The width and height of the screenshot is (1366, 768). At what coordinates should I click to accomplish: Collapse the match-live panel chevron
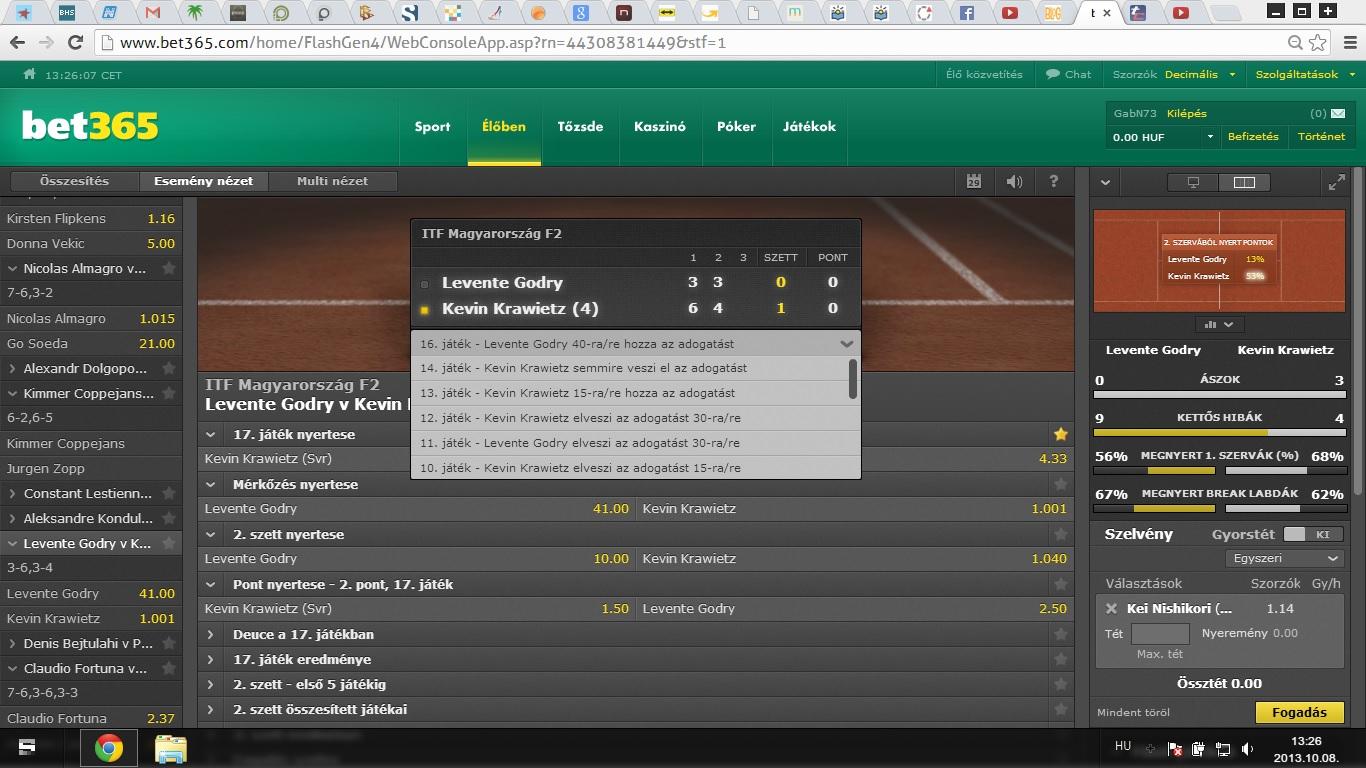pyautogui.click(x=1105, y=182)
